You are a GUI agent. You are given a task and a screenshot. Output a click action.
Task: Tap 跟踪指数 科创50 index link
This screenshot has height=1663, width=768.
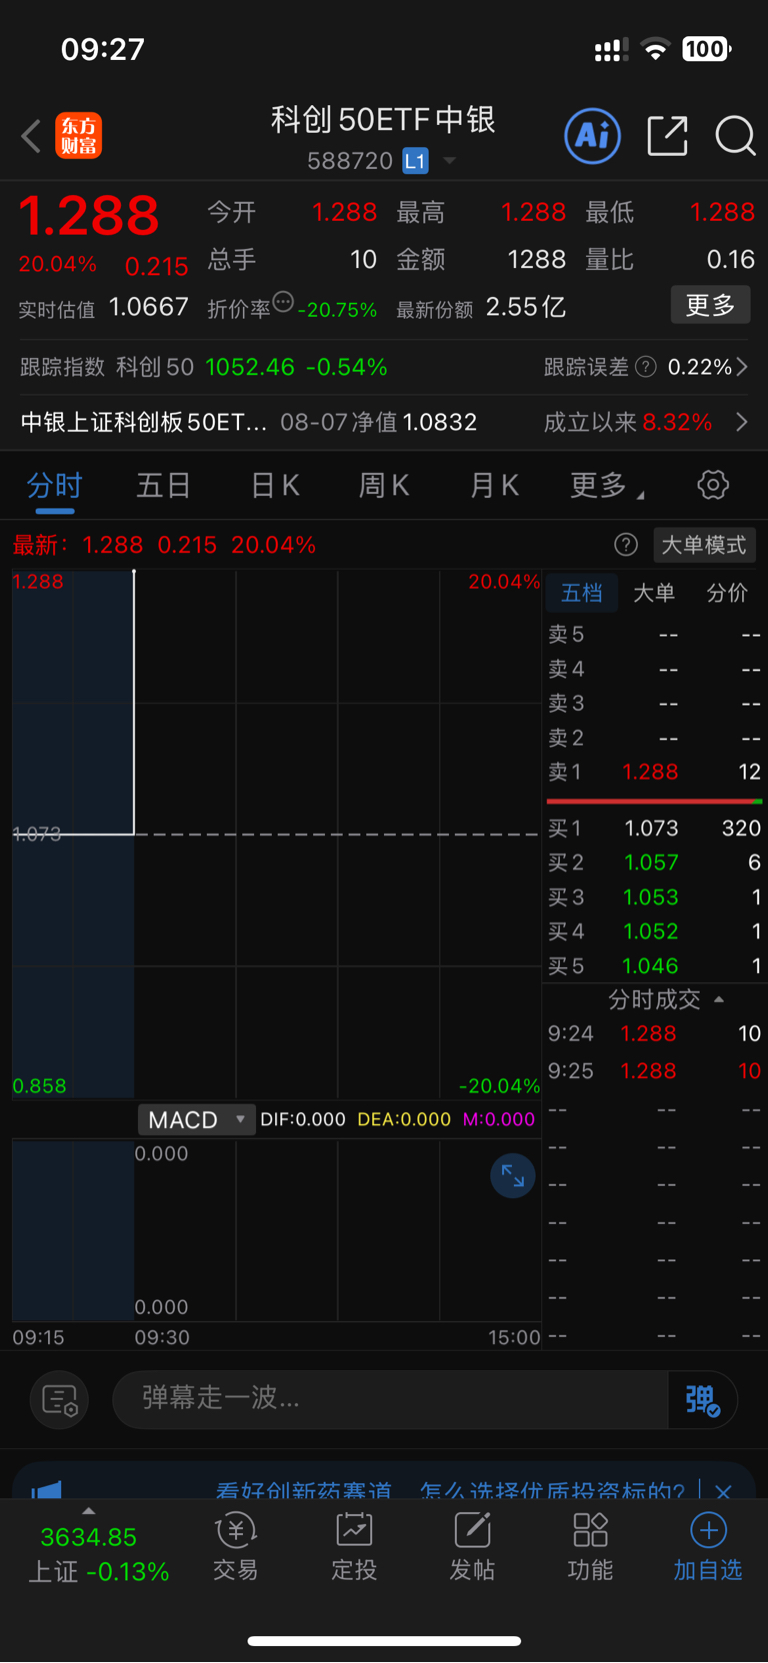[x=204, y=367]
